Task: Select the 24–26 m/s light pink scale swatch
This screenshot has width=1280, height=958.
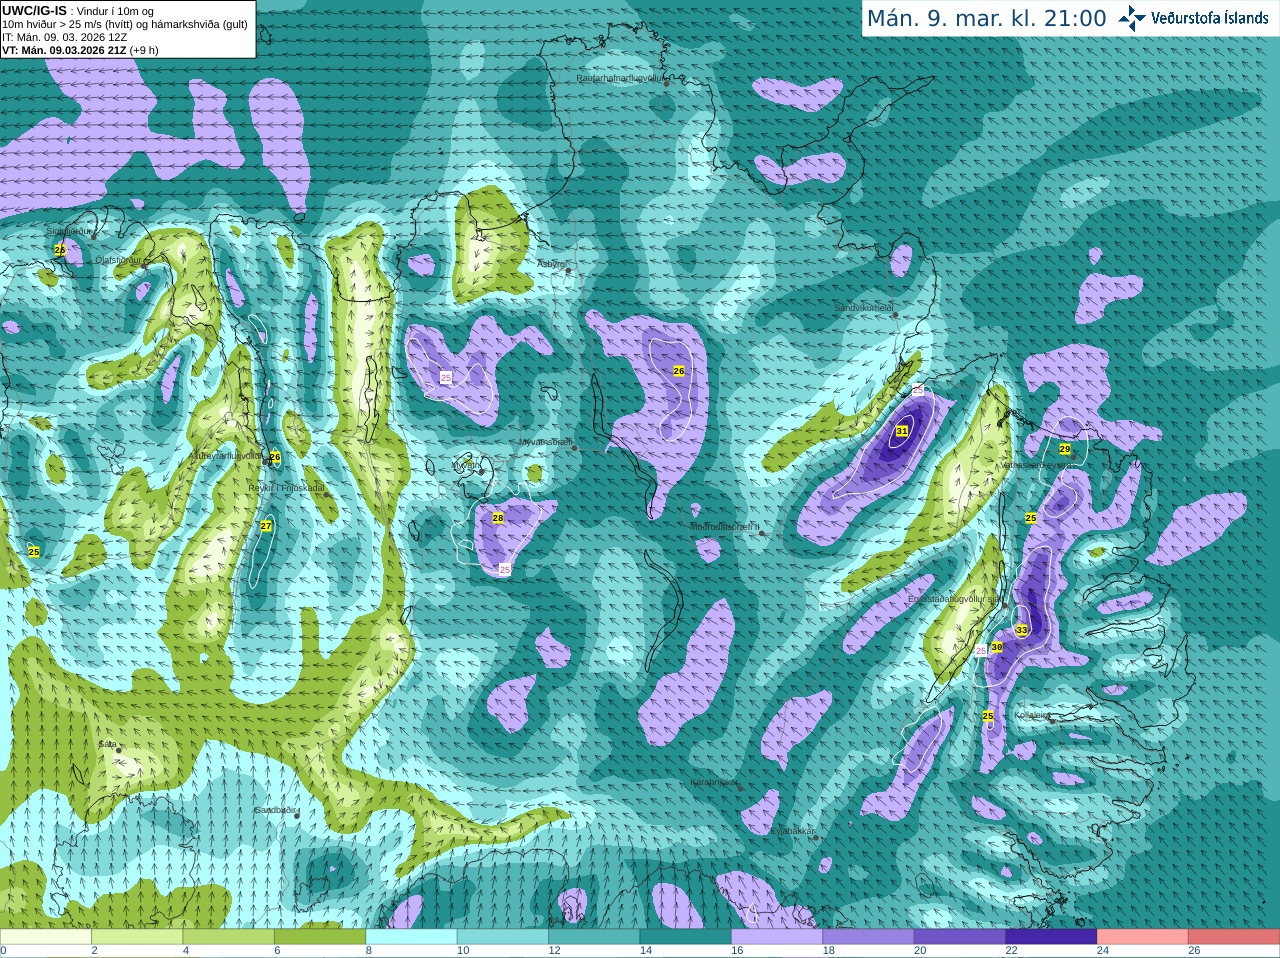Action: (x=1143, y=937)
